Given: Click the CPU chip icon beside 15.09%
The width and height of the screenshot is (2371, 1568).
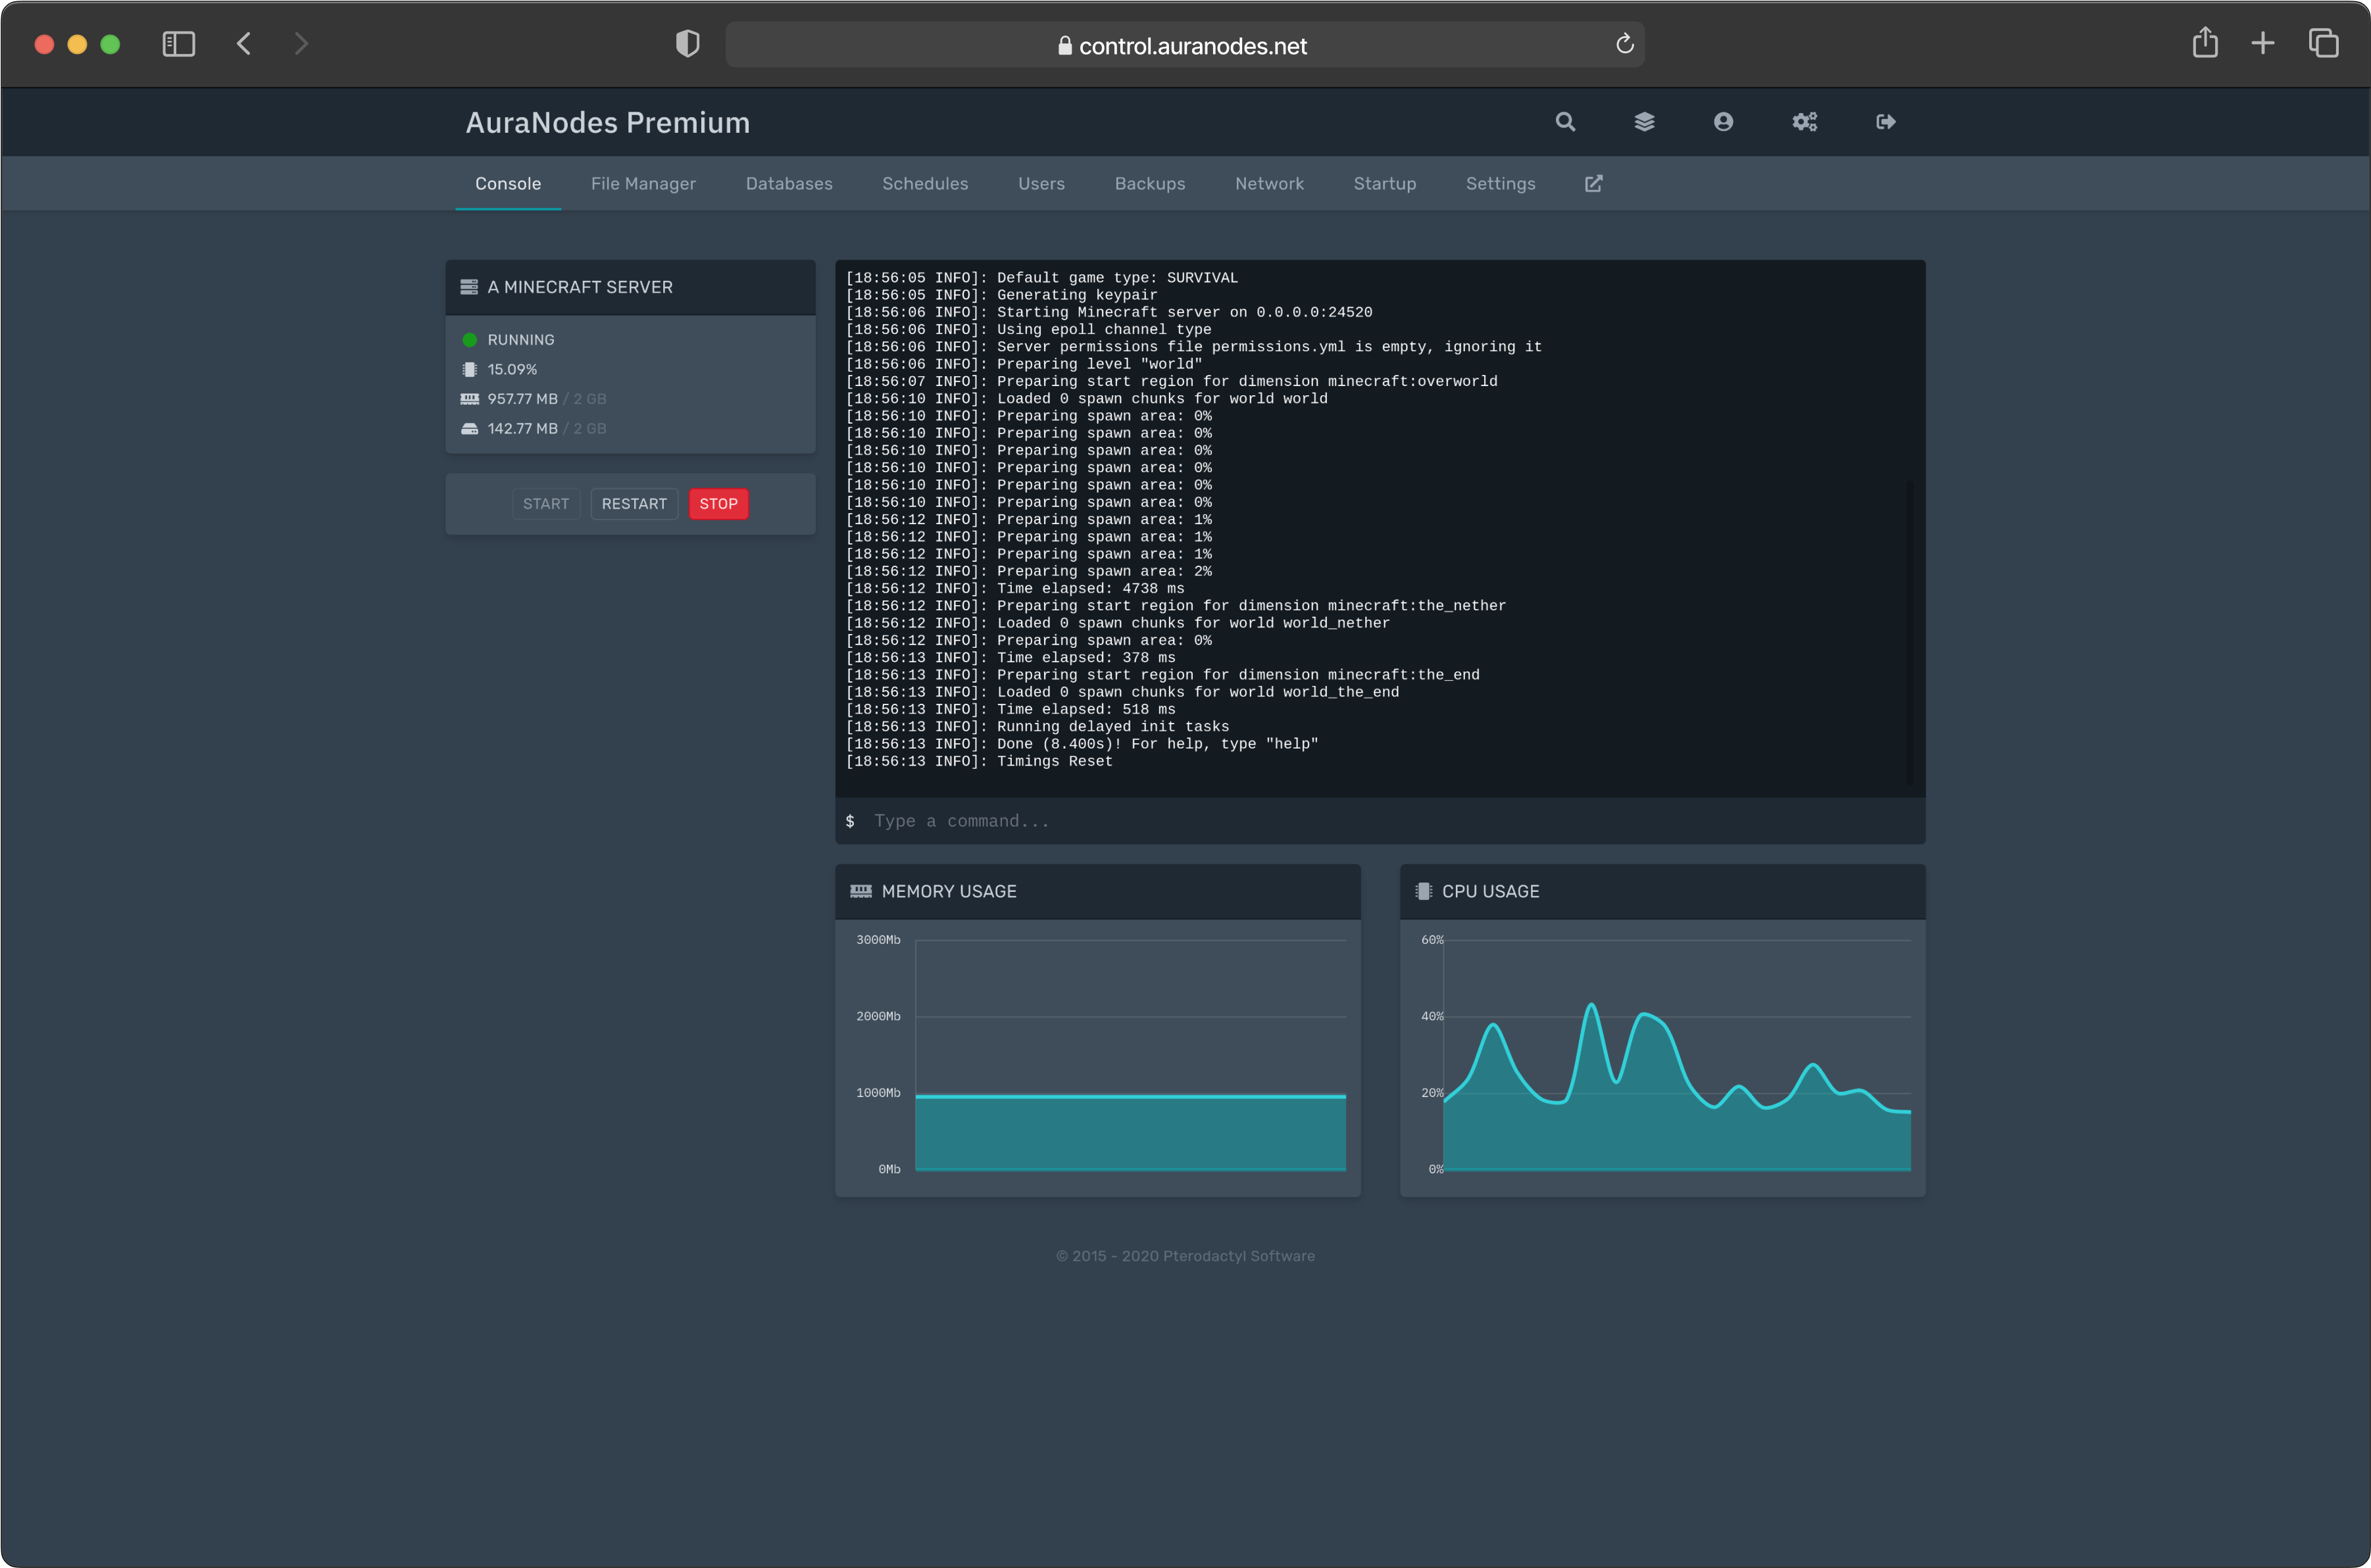Looking at the screenshot, I should tap(469, 369).
